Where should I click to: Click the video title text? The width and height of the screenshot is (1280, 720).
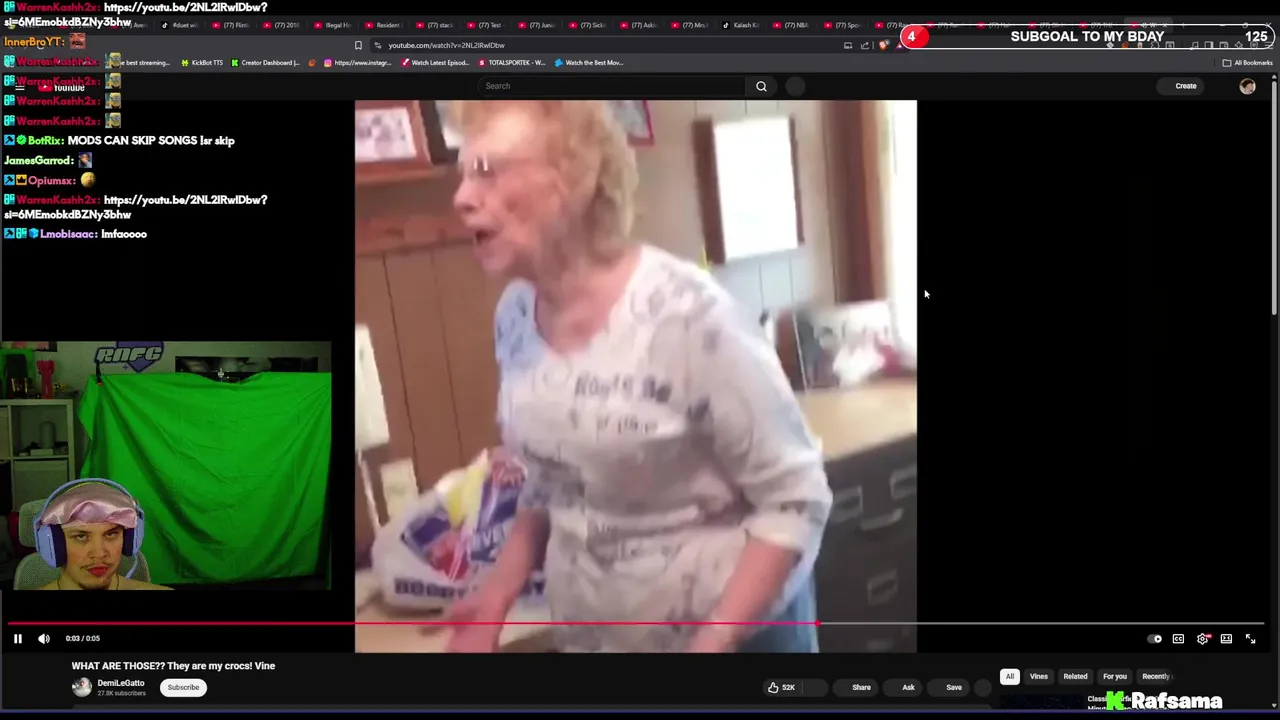click(173, 666)
